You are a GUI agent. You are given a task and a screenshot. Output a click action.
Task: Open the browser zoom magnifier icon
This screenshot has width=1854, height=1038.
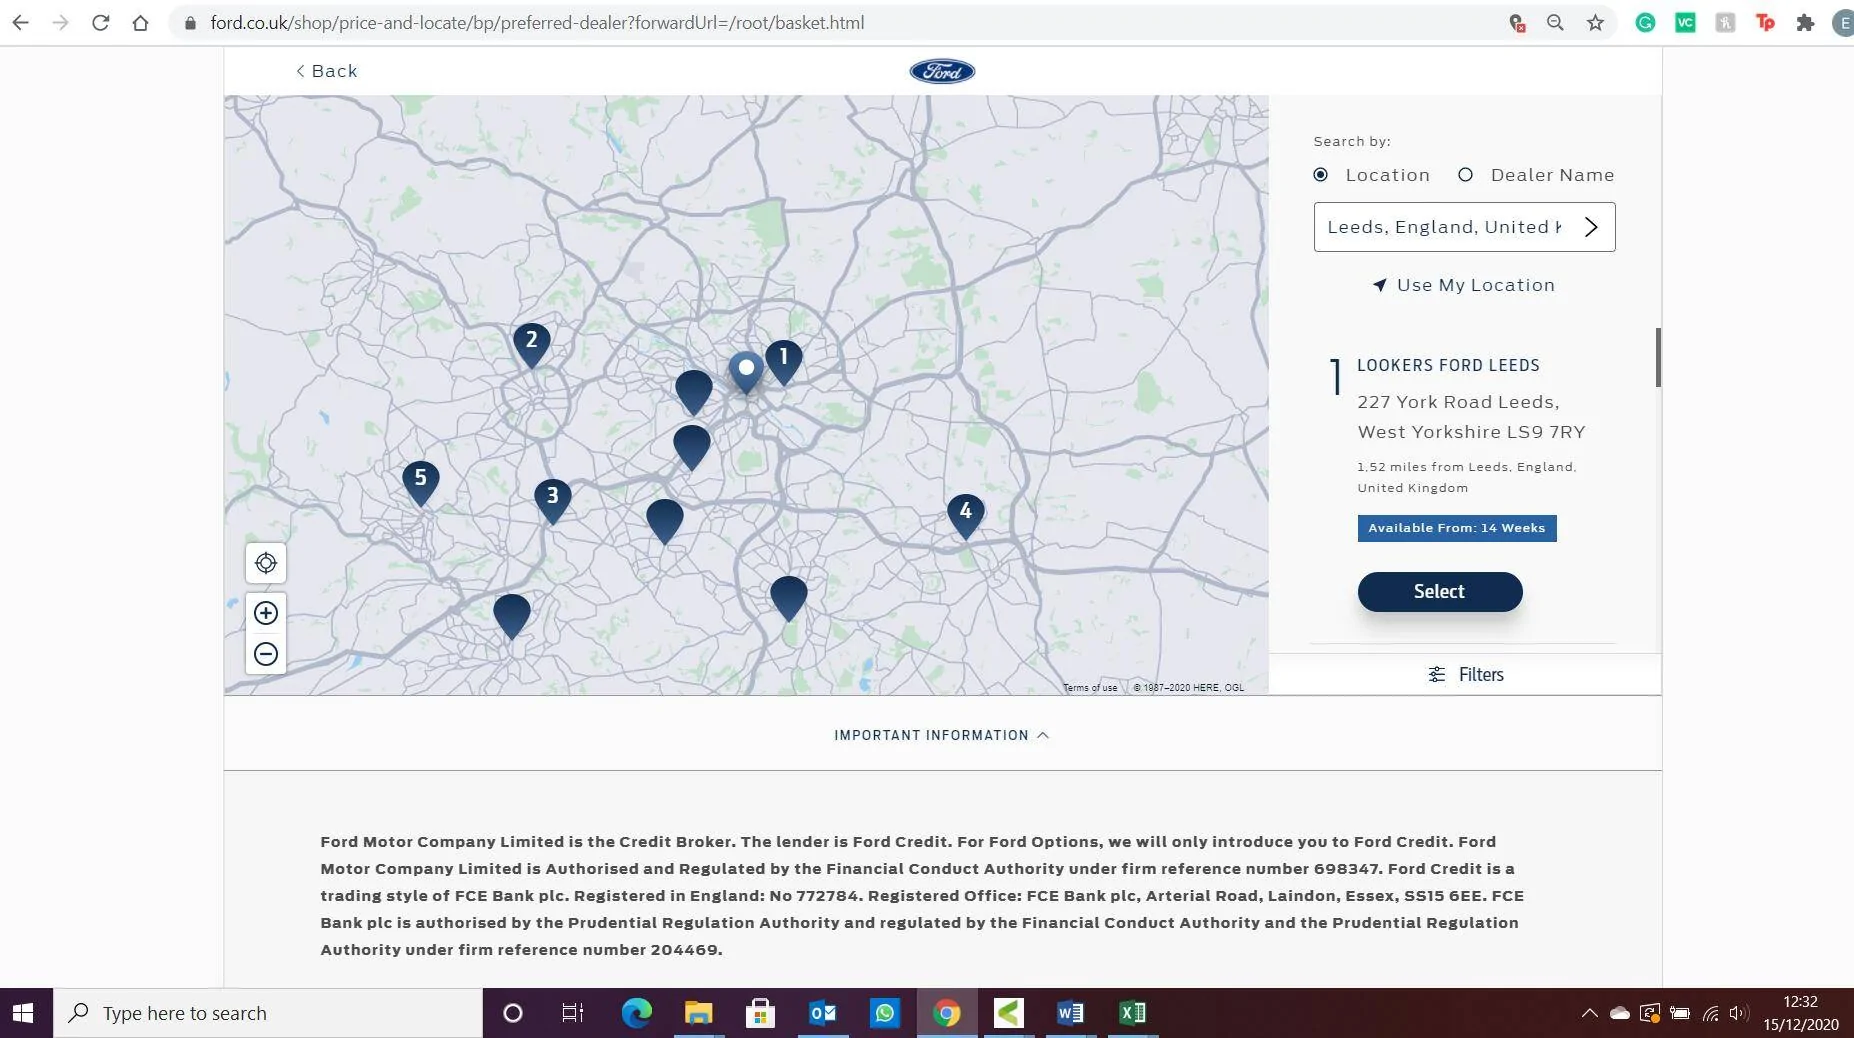[x=1555, y=22]
